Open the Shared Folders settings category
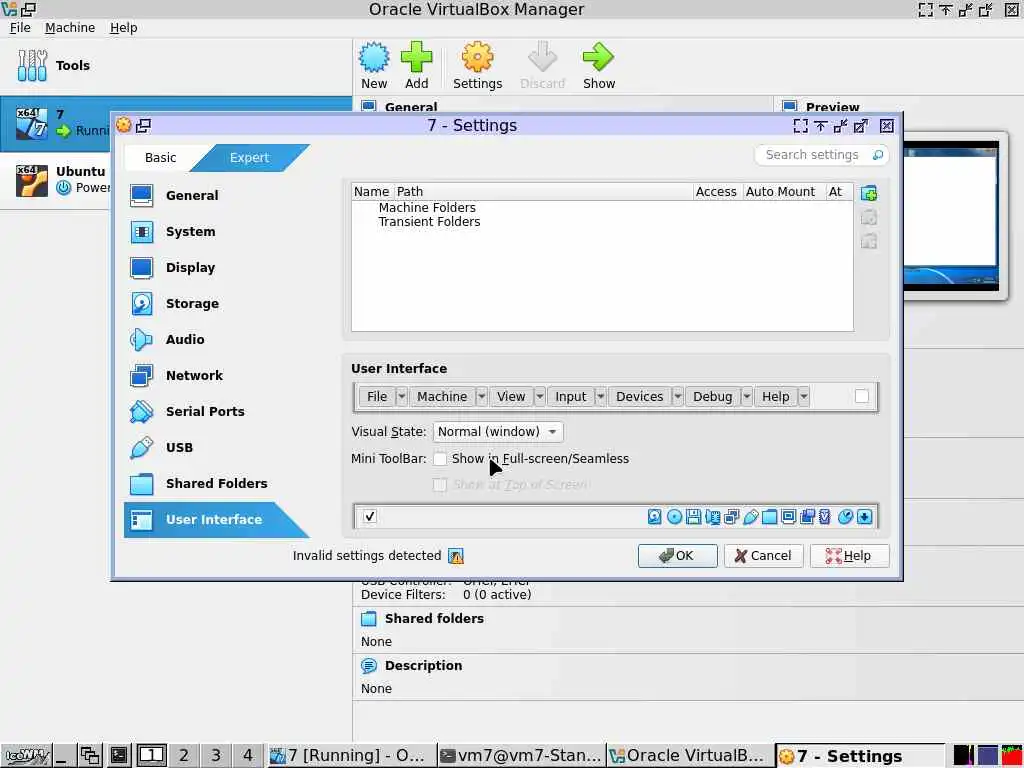Screen dimensions: 1024x768 click(216, 483)
